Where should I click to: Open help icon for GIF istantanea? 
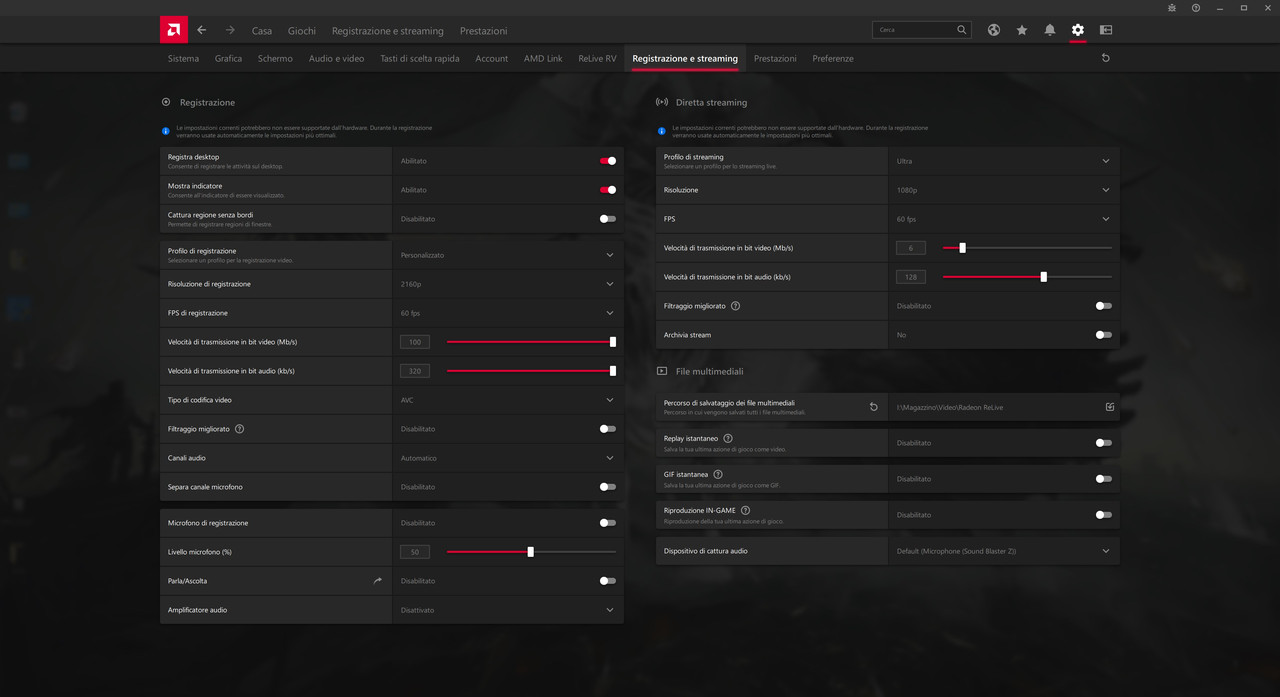tap(718, 474)
